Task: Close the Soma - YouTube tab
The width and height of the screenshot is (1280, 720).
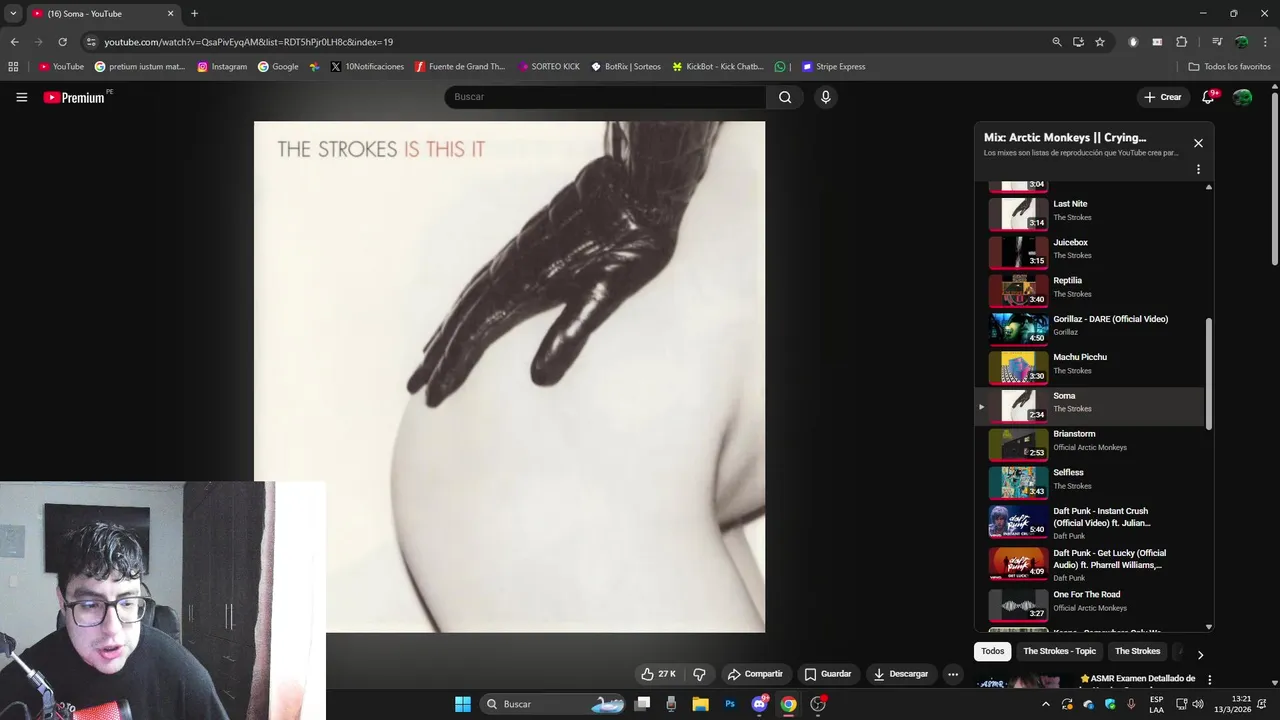Action: [x=170, y=14]
